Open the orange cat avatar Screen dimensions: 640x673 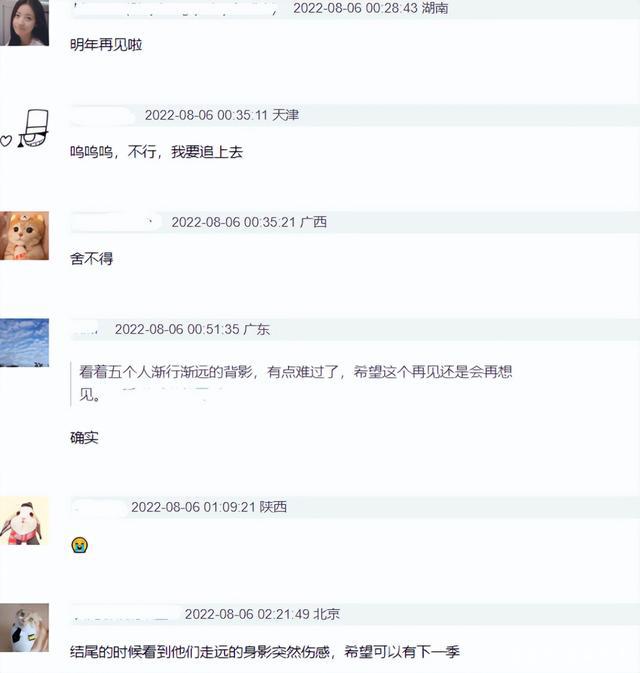[24, 236]
